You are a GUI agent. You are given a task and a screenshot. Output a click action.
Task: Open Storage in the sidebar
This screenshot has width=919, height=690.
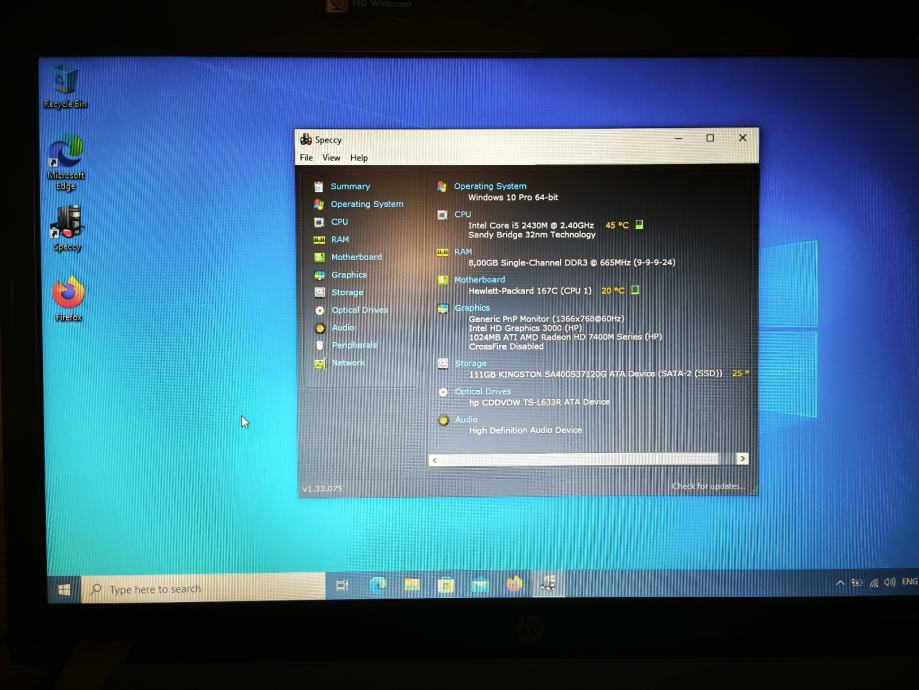pos(347,292)
